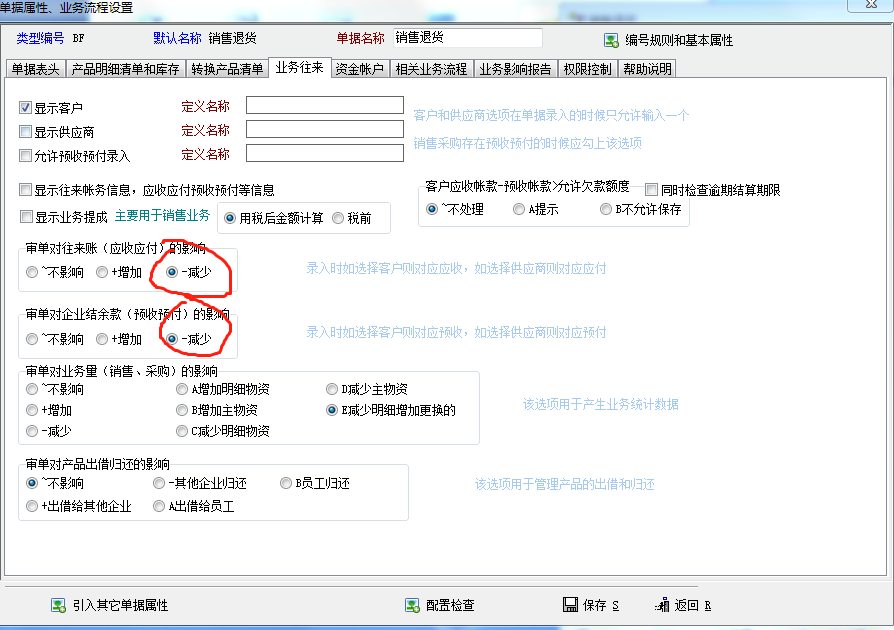
Task: Open the 权限控制 tab
Action: [587, 68]
